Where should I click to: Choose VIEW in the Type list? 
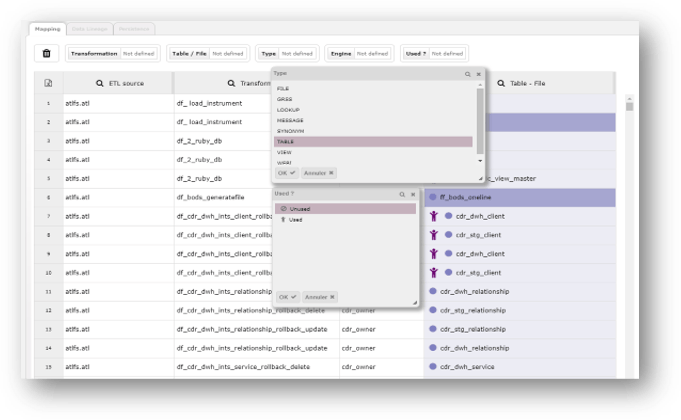[x=373, y=152]
